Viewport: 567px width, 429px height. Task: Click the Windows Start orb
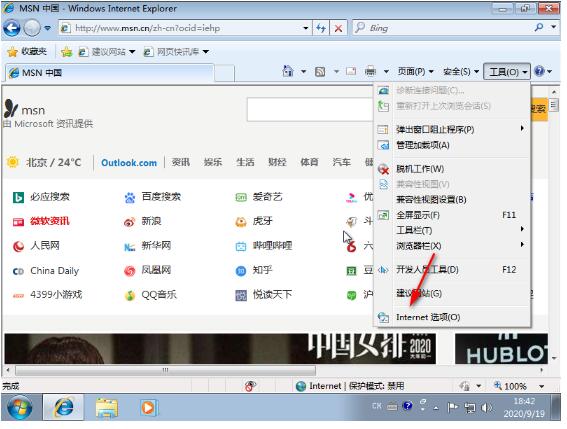click(x=19, y=408)
